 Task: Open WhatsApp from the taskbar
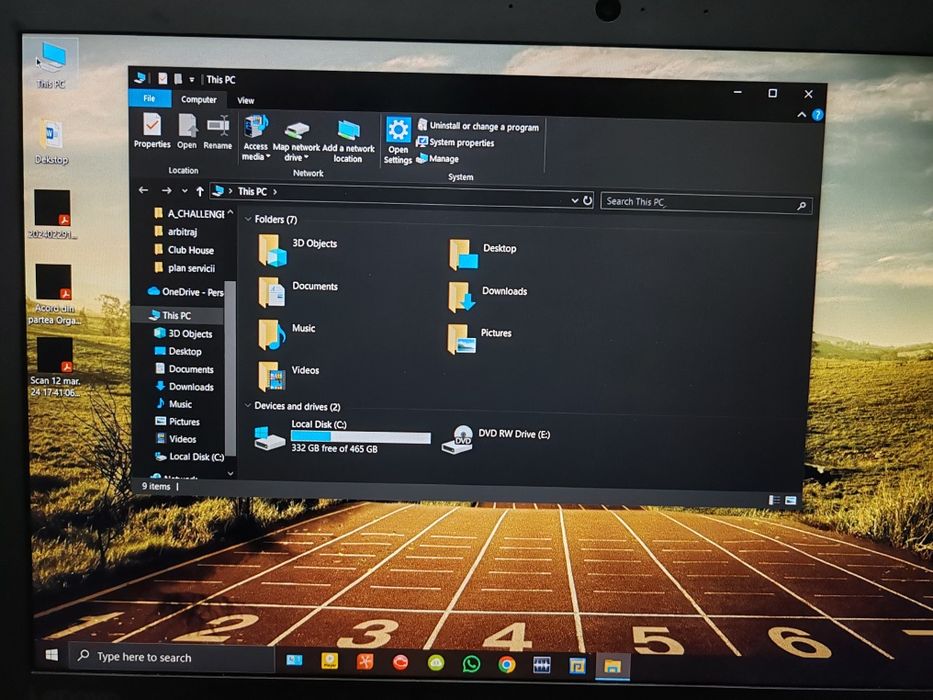471,663
